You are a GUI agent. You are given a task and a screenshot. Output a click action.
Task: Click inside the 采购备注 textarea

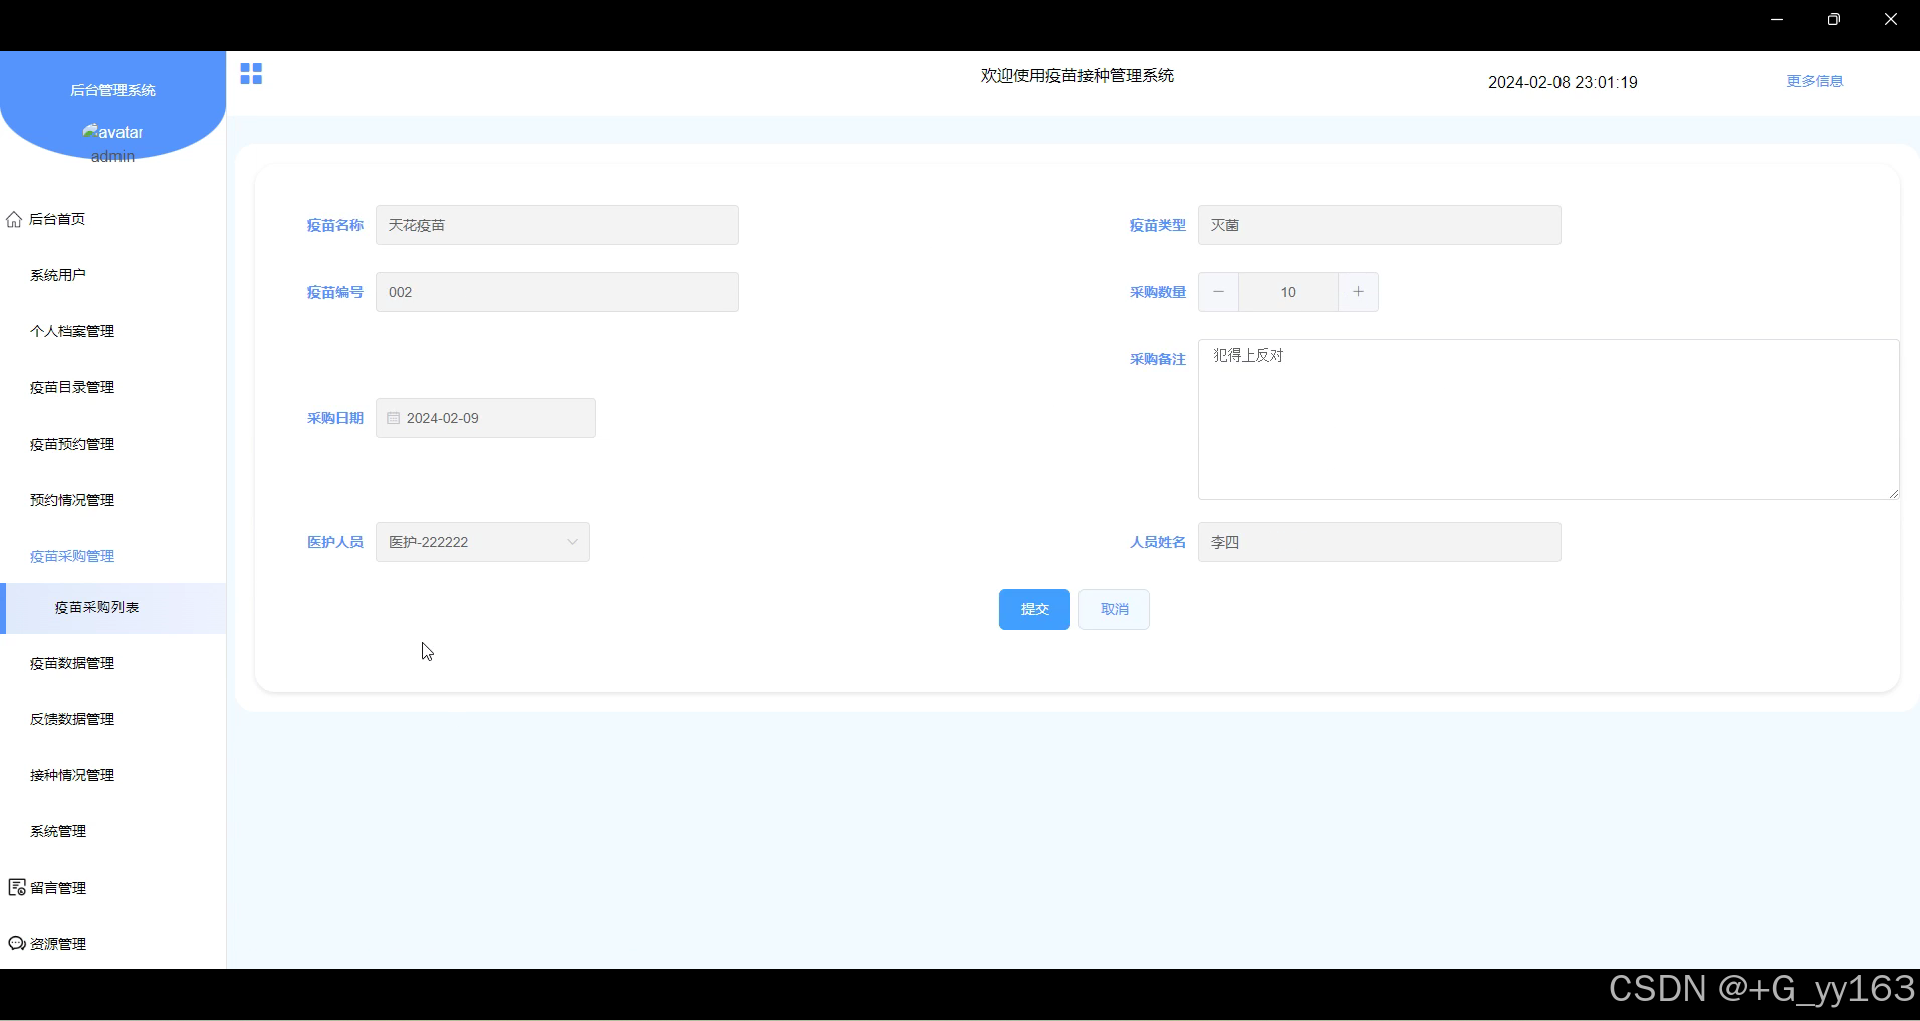[x=1549, y=419]
